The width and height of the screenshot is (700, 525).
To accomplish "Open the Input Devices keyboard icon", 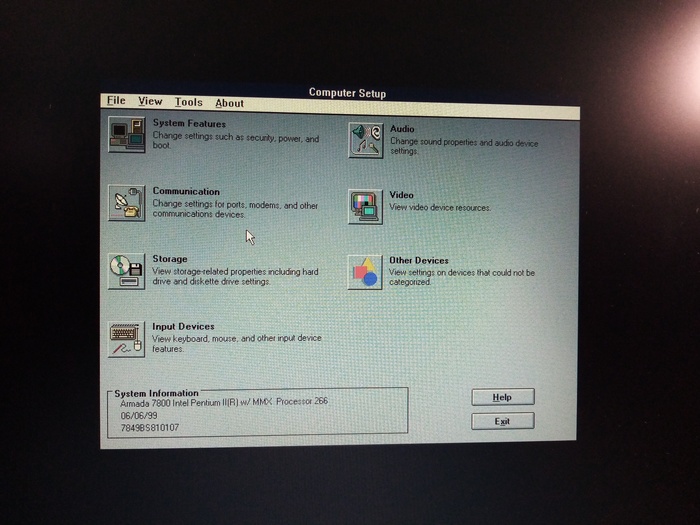I will (x=127, y=339).
